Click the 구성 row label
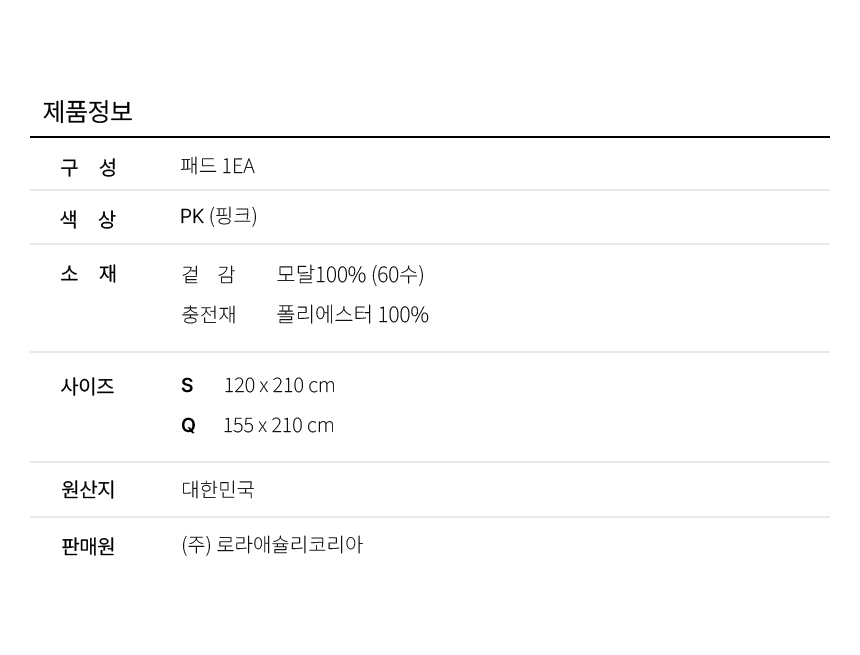 pos(88,167)
